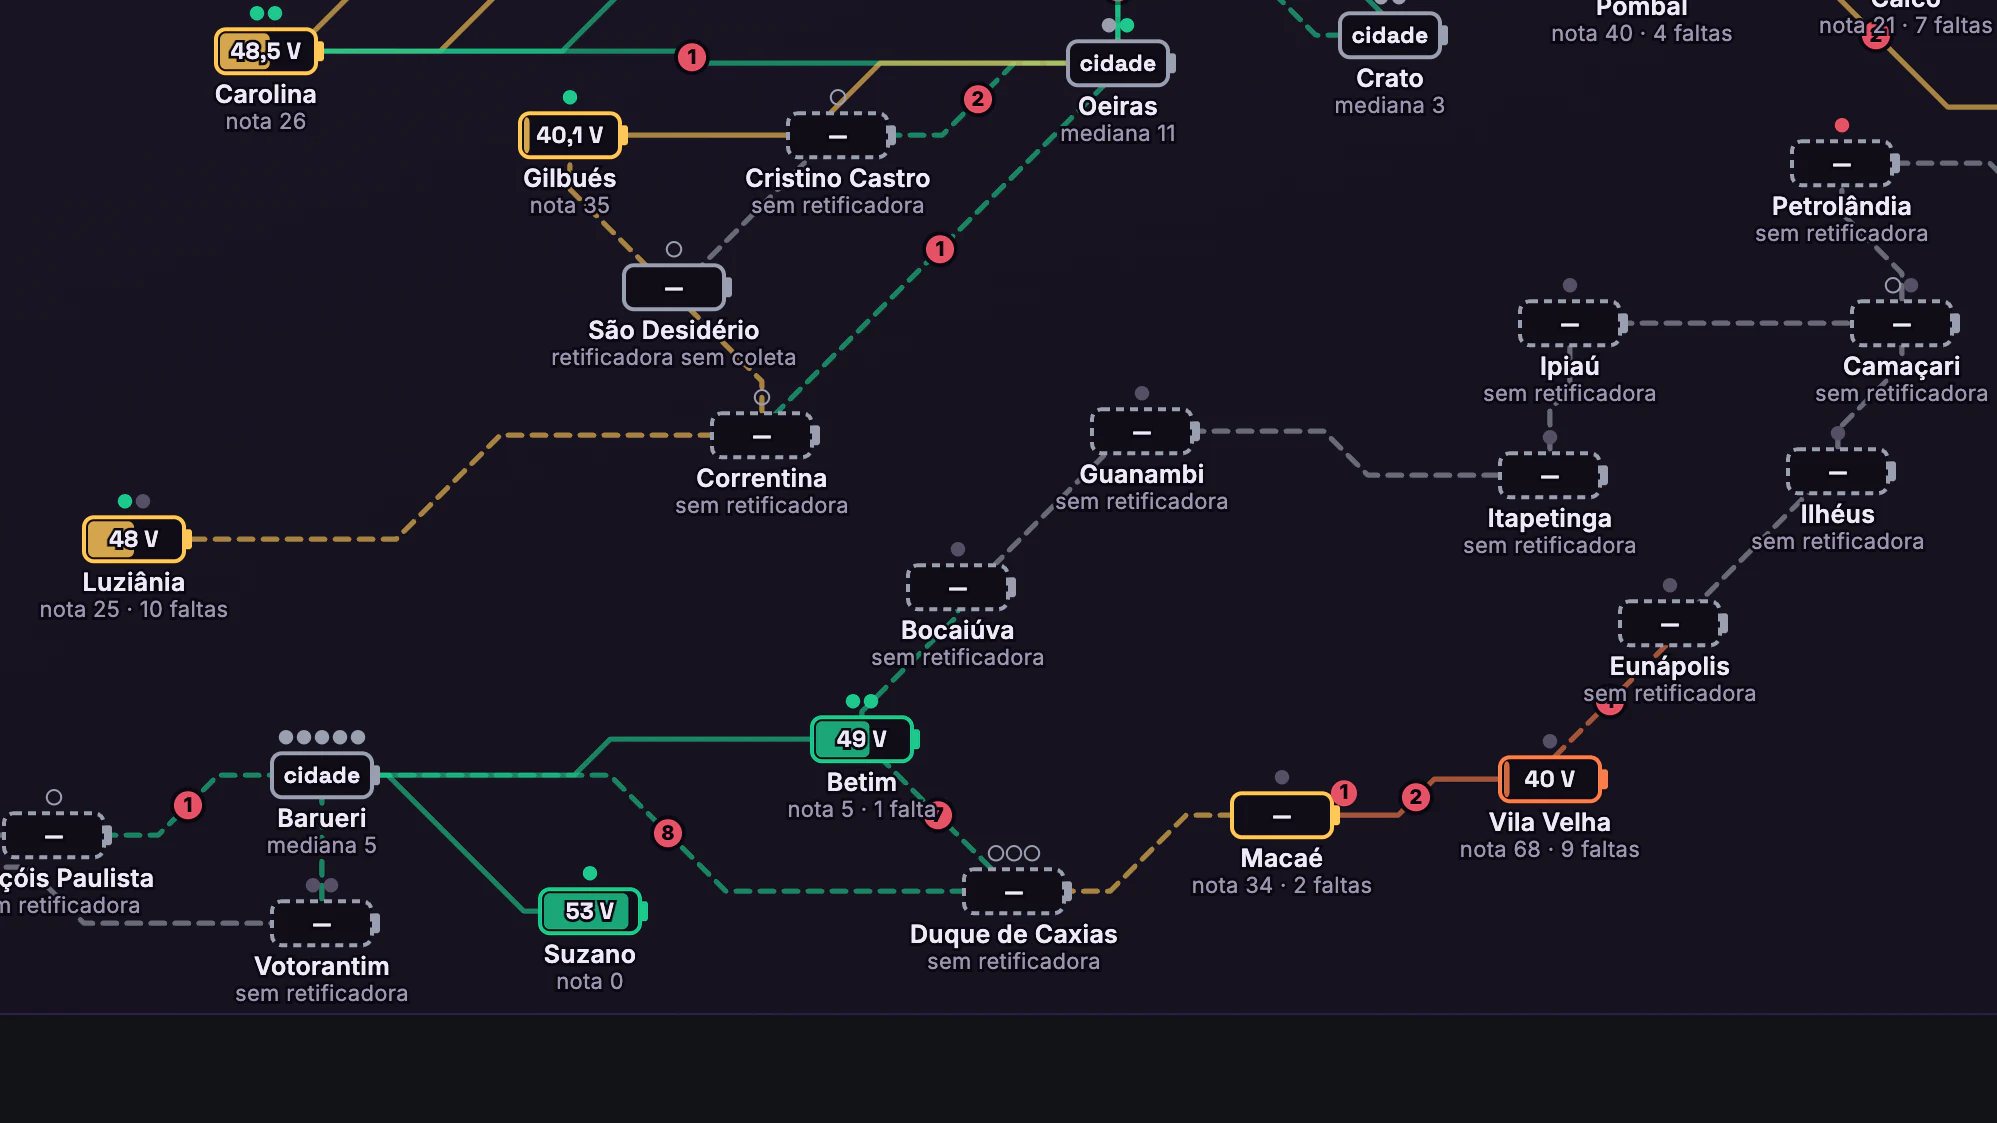The image size is (1997, 1123).
Task: Click the Petrolândia dashed battery node
Action: tap(1844, 163)
